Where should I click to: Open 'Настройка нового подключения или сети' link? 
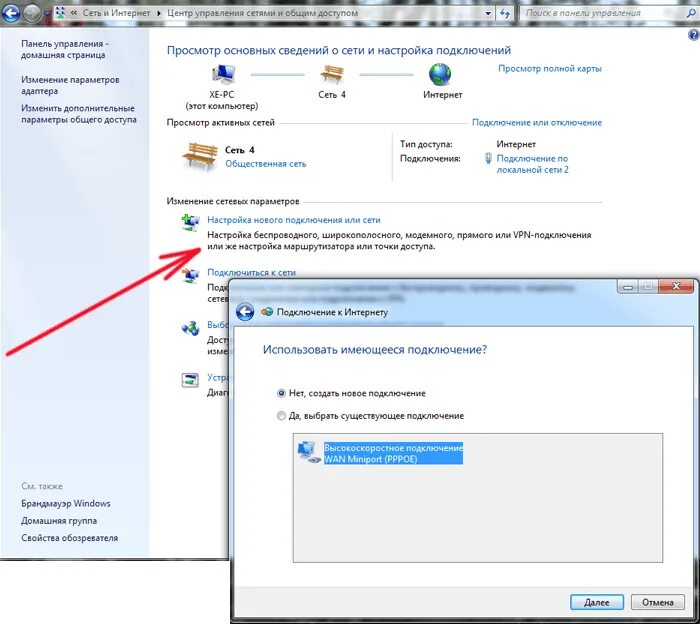294,220
